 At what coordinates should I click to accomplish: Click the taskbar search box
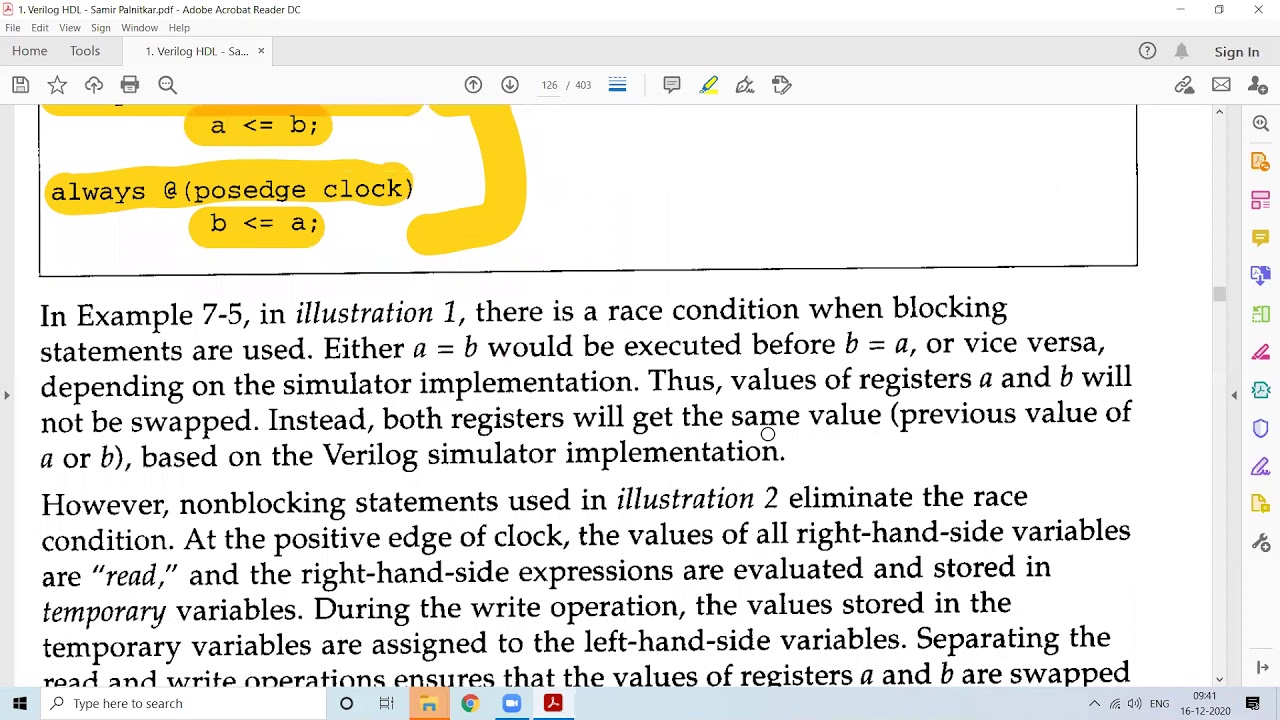point(186,703)
